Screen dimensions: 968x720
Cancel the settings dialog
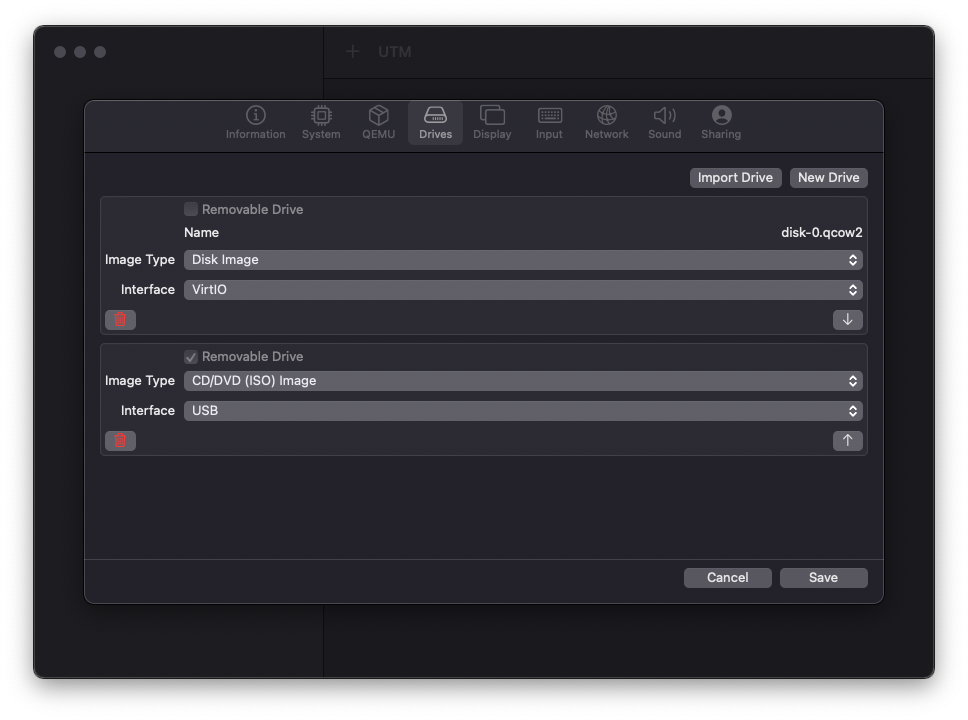(727, 577)
